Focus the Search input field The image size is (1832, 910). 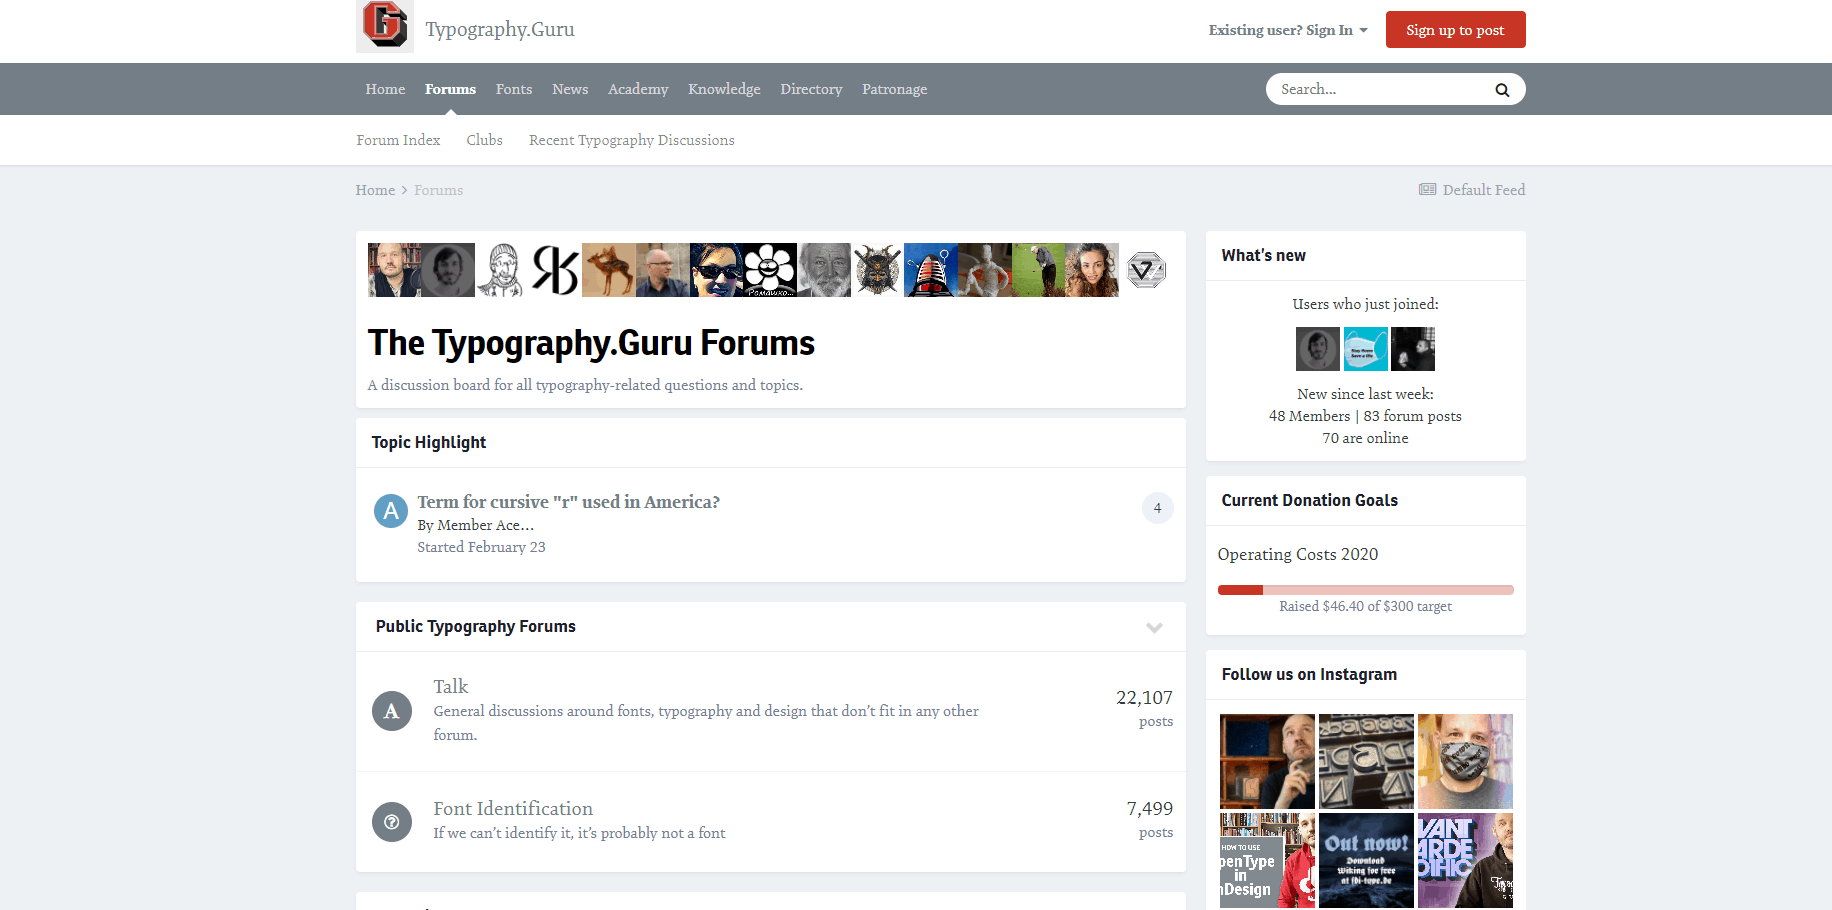tap(1380, 89)
